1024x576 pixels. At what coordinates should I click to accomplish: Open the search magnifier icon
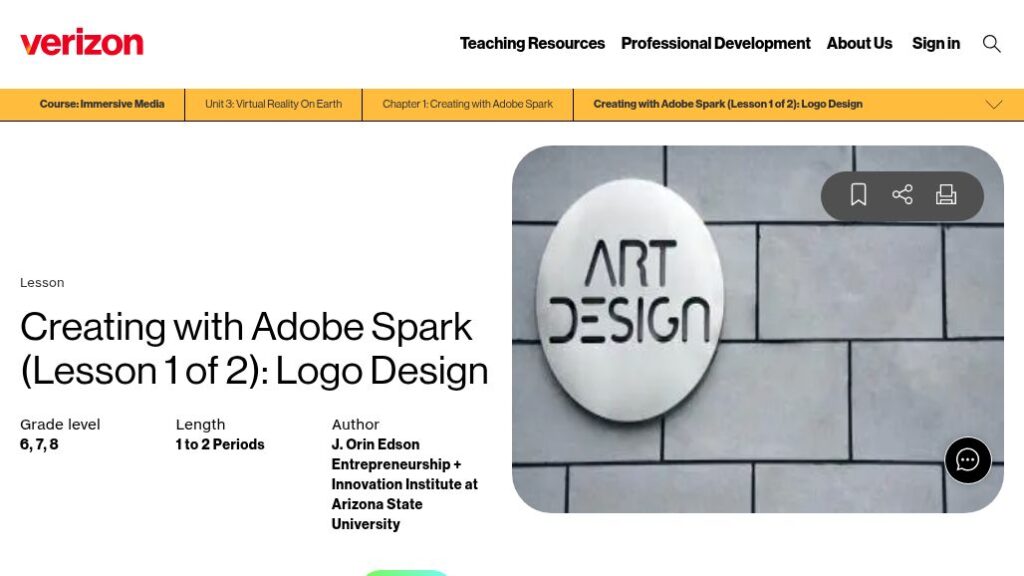coord(991,44)
